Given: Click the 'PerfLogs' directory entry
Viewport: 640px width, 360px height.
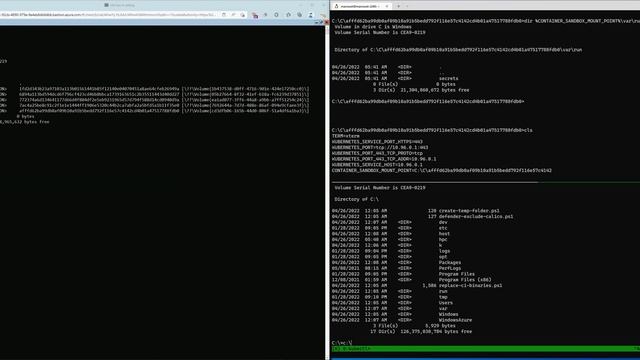Looking at the screenshot, I should pos(450,269).
